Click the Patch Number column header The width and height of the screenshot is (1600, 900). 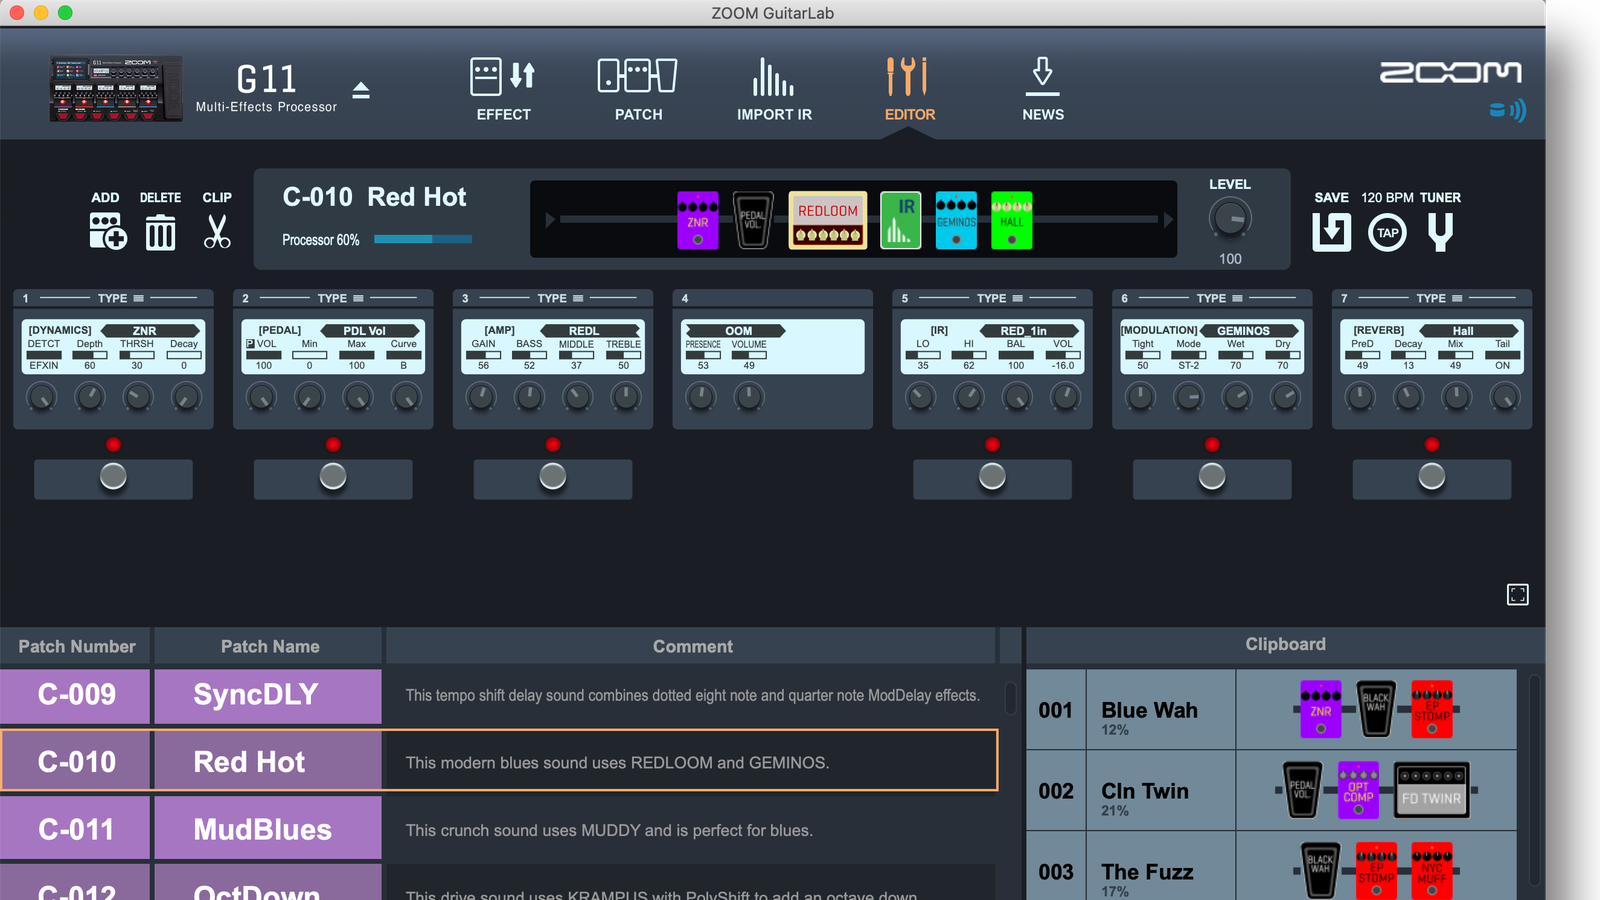pos(76,646)
